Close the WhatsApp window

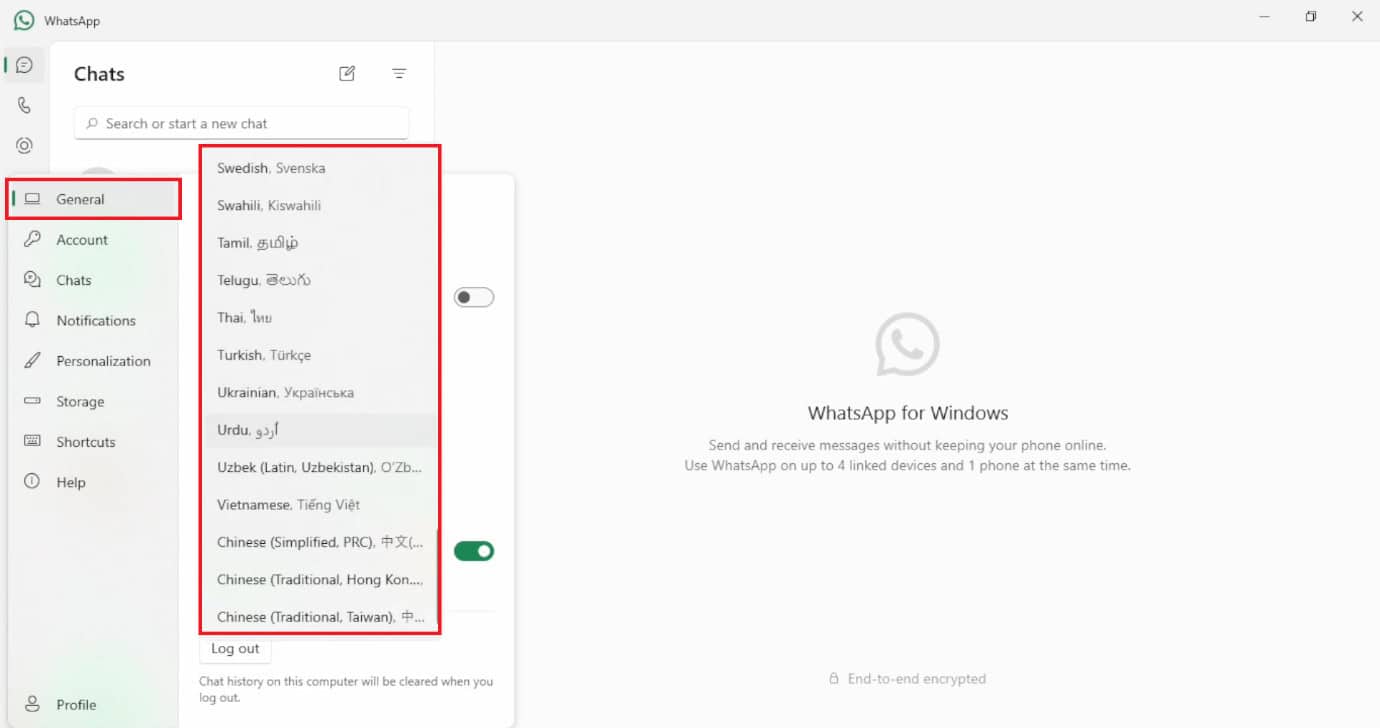(x=1357, y=17)
